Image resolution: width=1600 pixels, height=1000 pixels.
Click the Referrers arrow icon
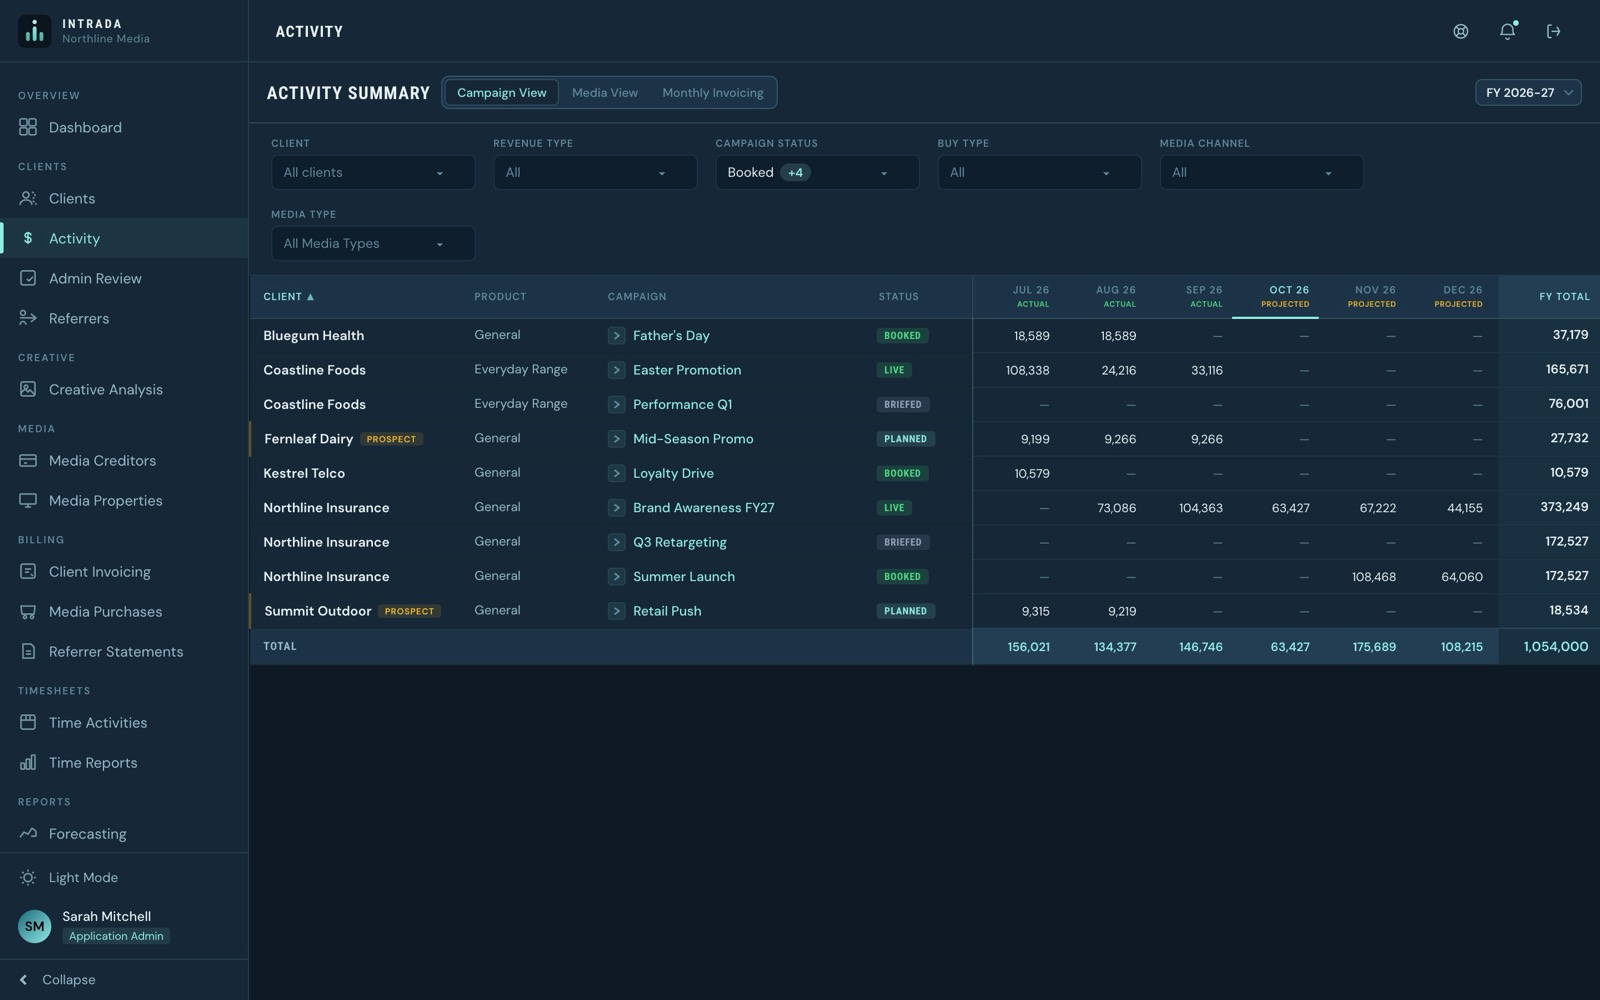pos(28,318)
